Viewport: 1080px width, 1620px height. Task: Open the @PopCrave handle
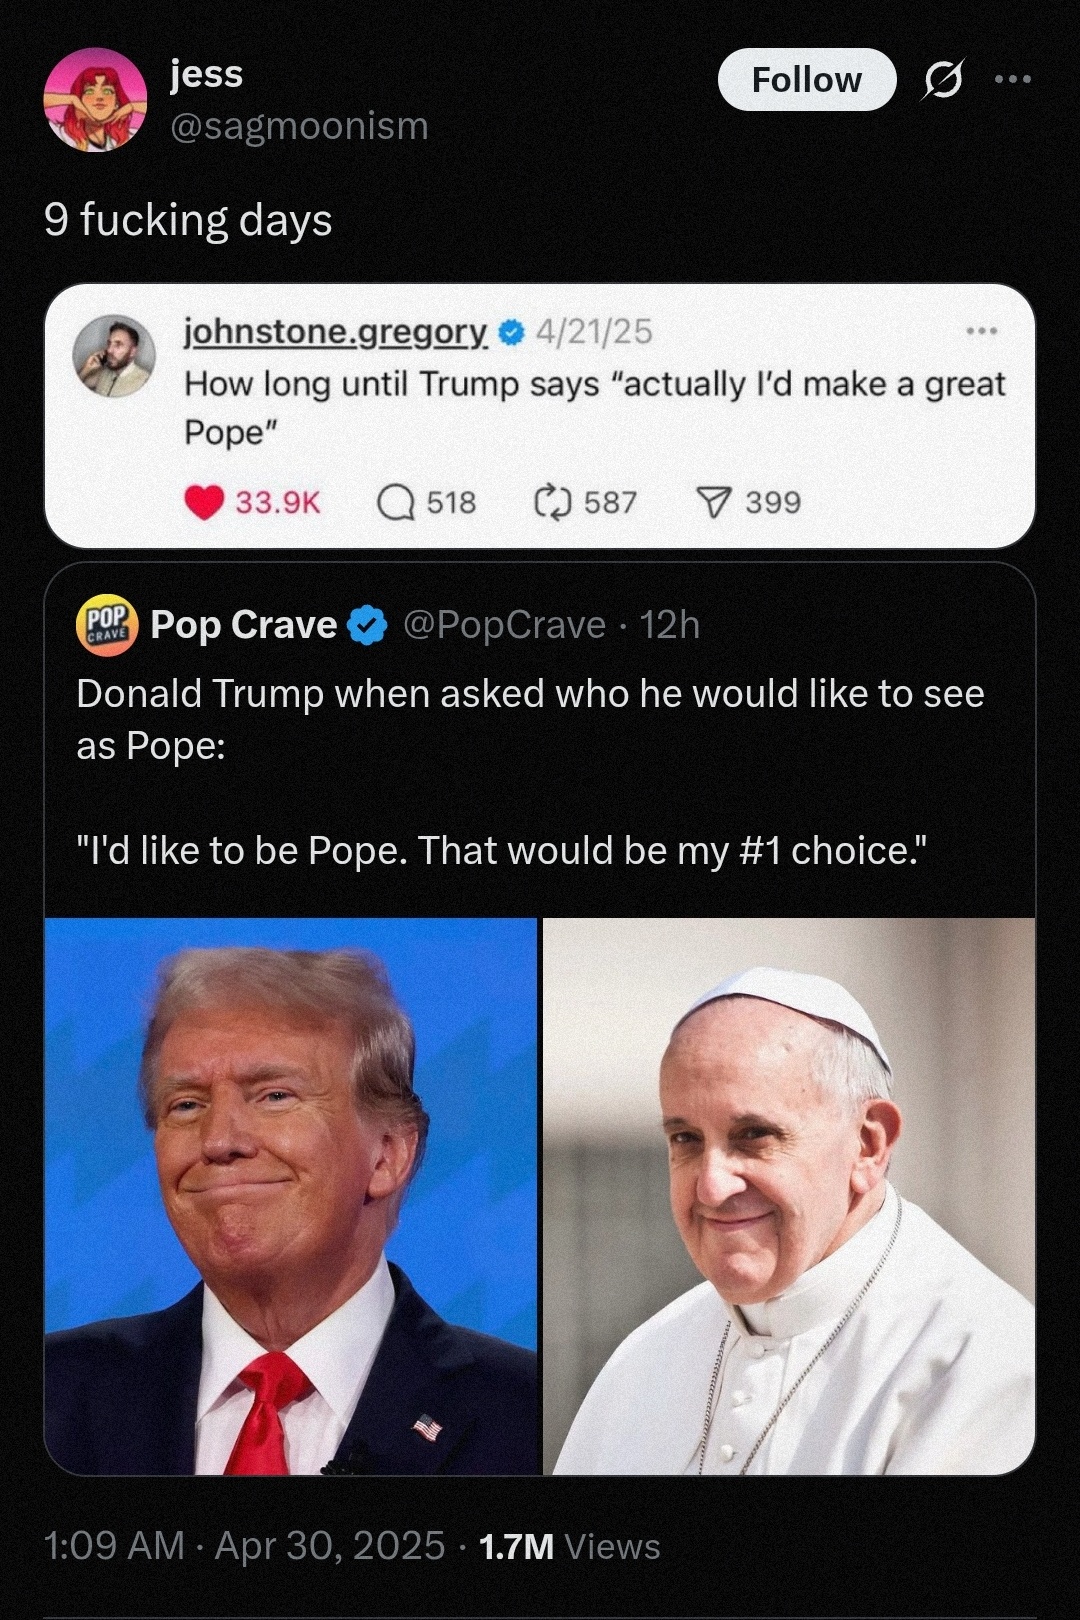click(504, 625)
